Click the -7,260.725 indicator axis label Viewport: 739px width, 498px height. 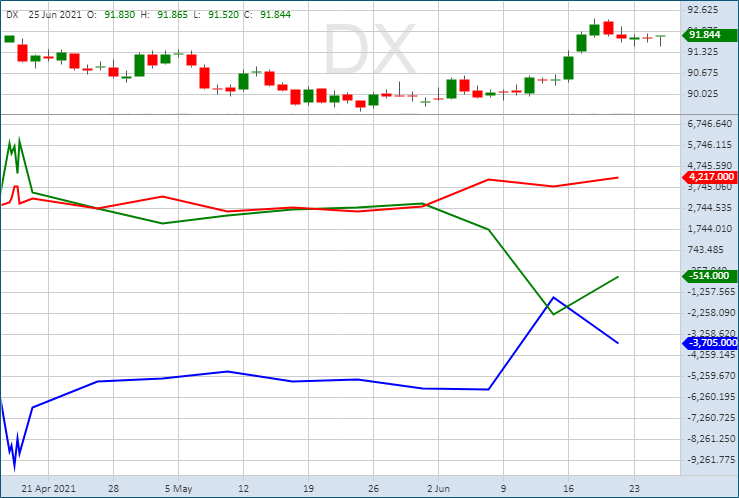pyautogui.click(x=710, y=418)
